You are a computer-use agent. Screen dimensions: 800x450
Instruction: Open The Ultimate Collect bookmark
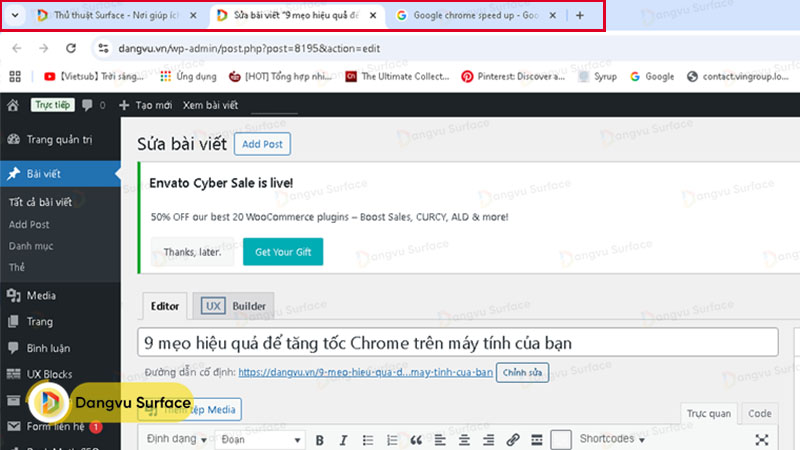tap(397, 77)
